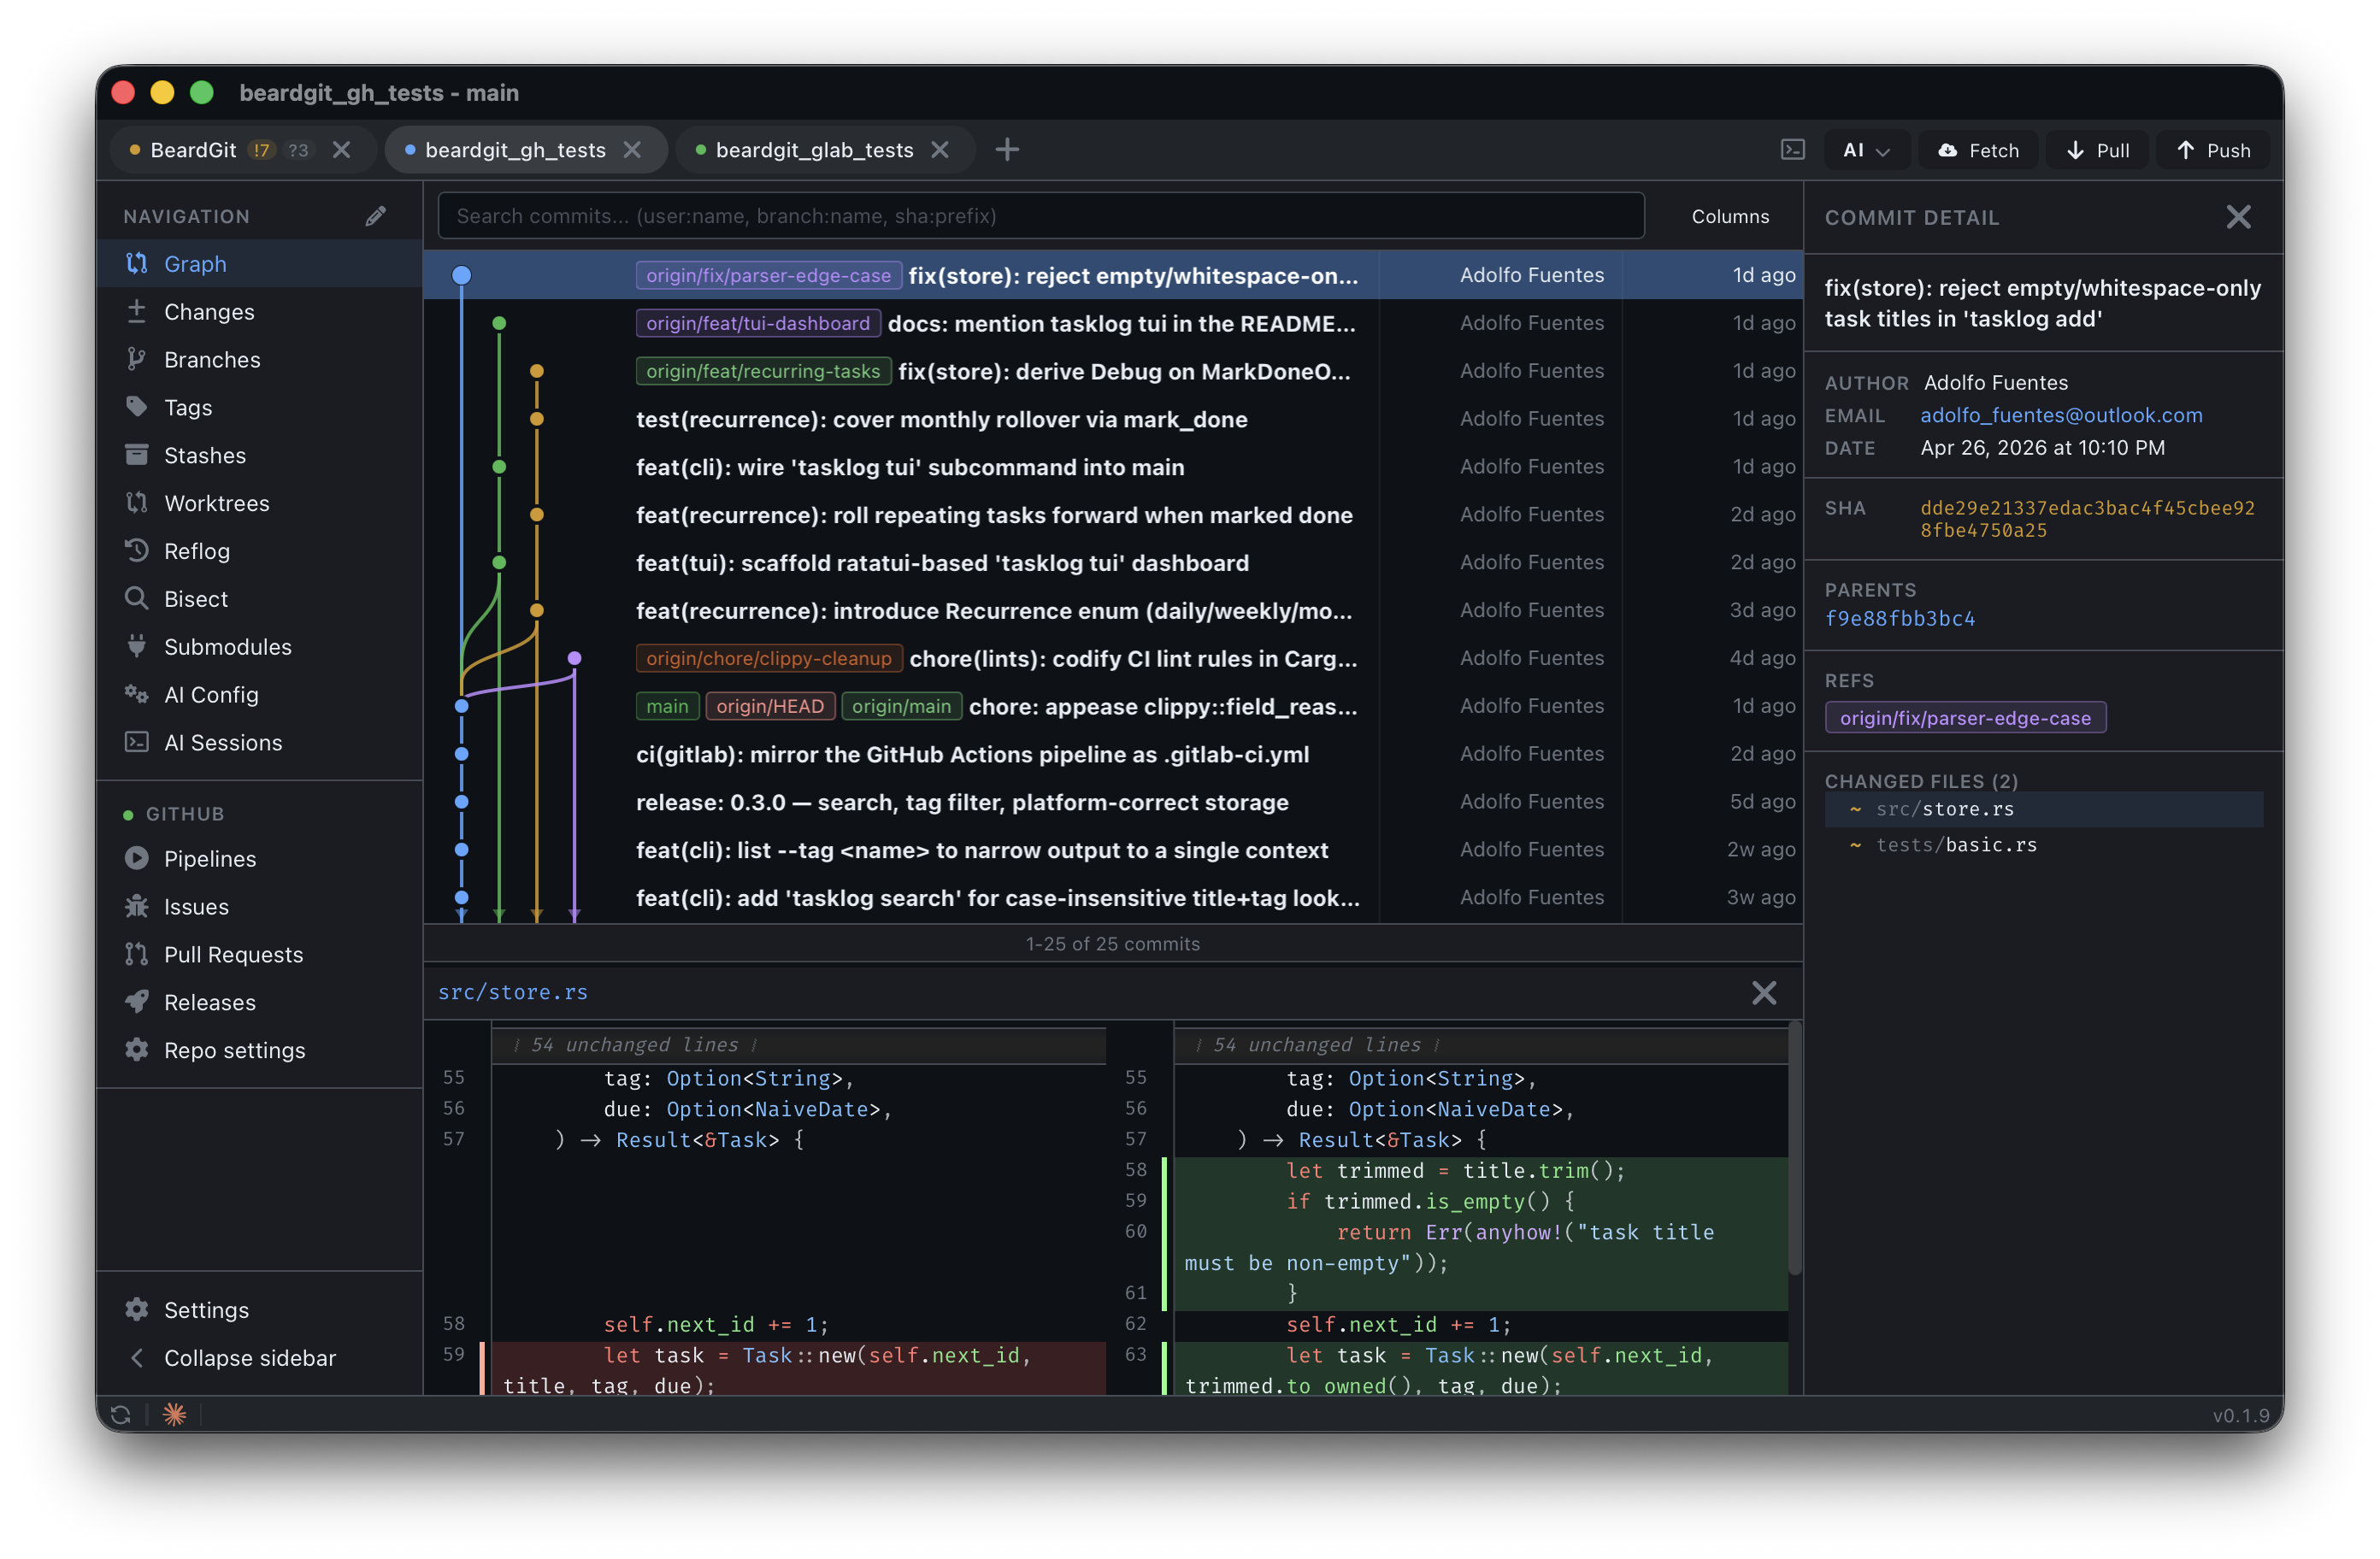Close the BeardGit tab
The height and width of the screenshot is (1559, 2380).
(x=342, y=150)
